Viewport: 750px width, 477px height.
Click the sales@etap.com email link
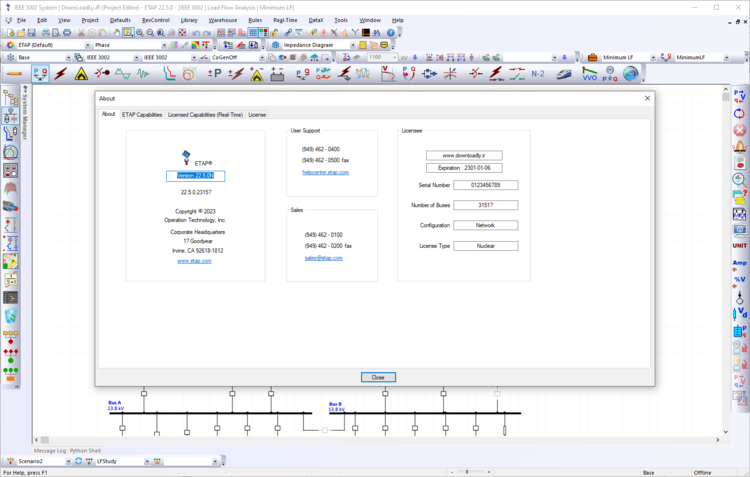[324, 258]
